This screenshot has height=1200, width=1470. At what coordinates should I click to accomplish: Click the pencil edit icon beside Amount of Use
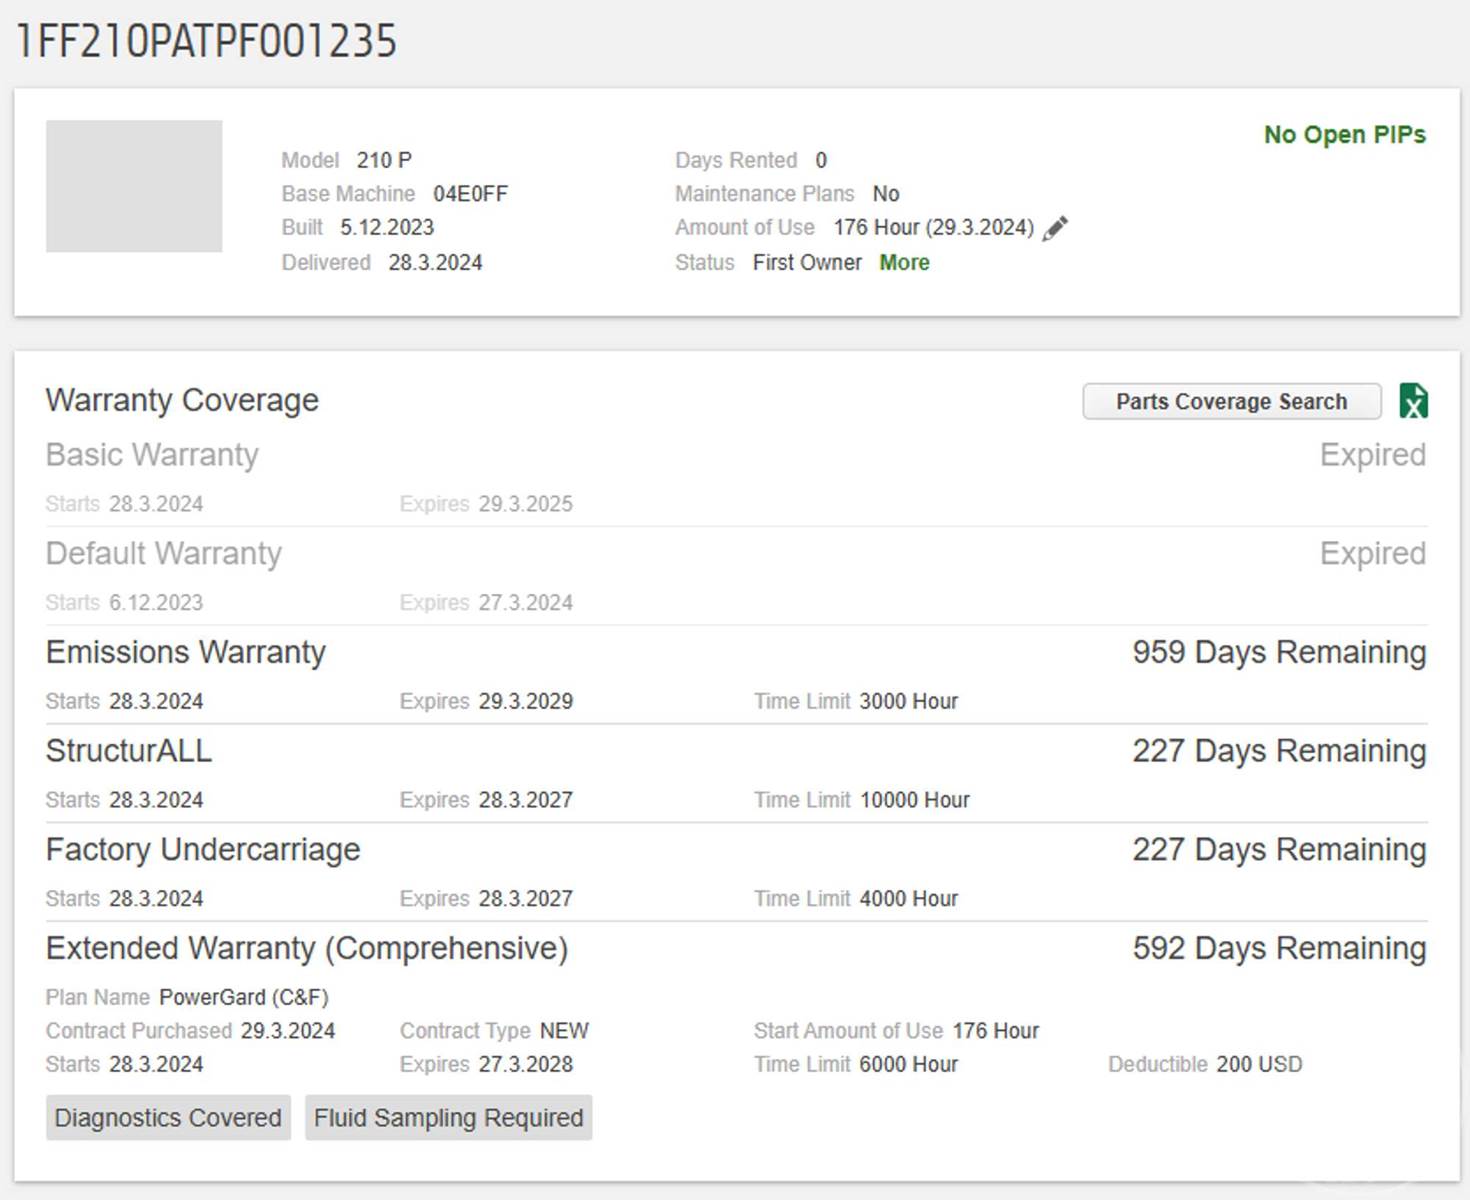click(x=1055, y=228)
